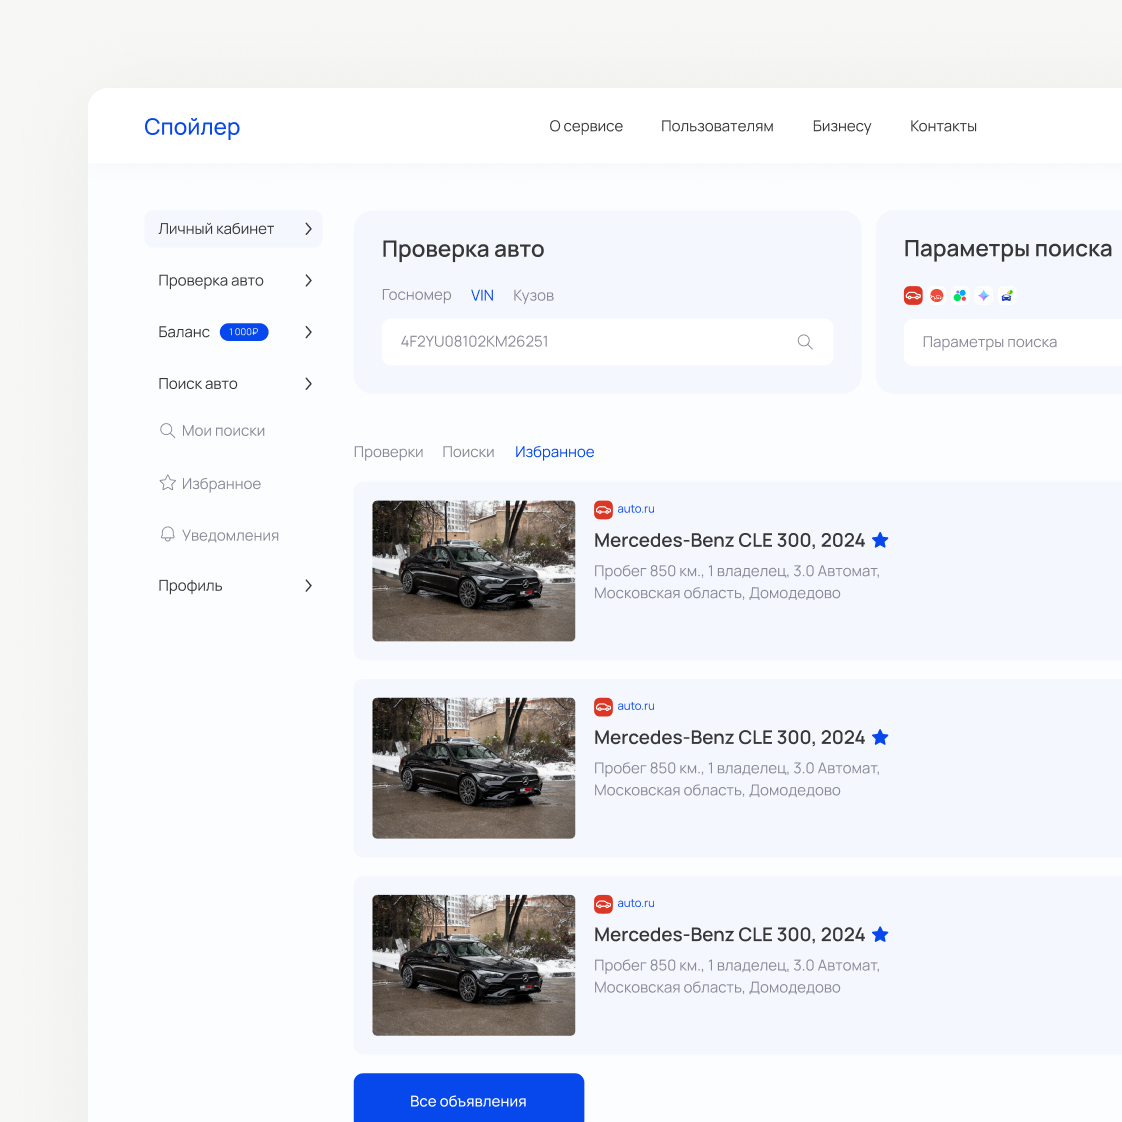Expand the Баланс chevron
This screenshot has width=1122, height=1122.
[308, 332]
